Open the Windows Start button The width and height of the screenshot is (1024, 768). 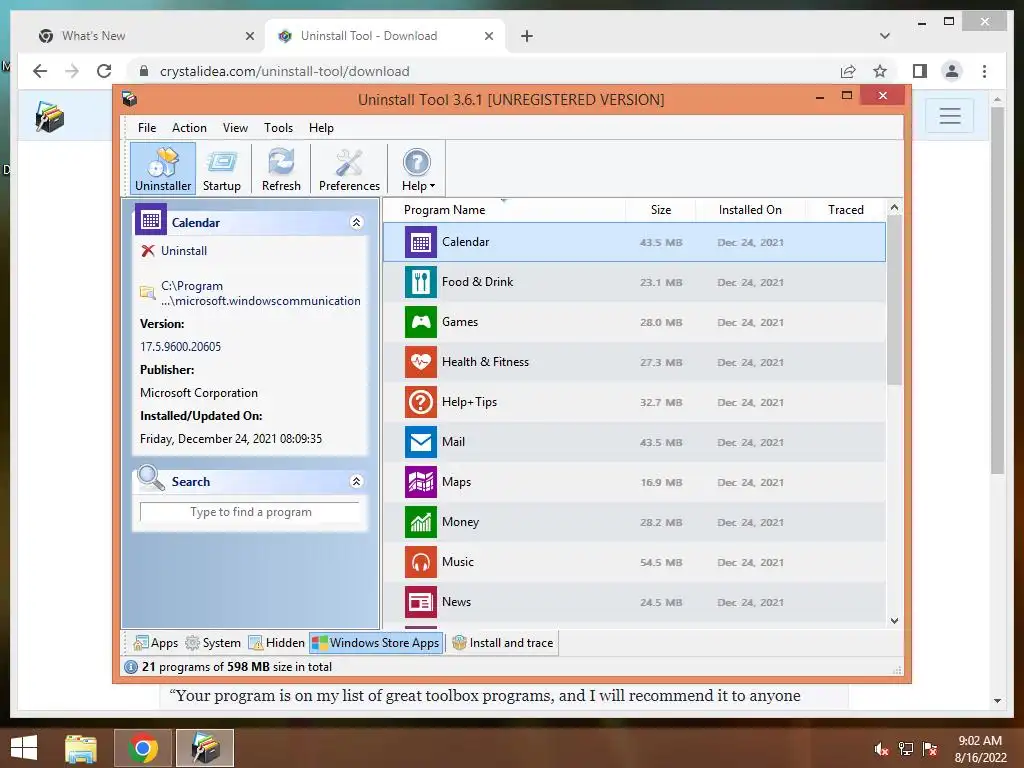pyautogui.click(x=24, y=748)
